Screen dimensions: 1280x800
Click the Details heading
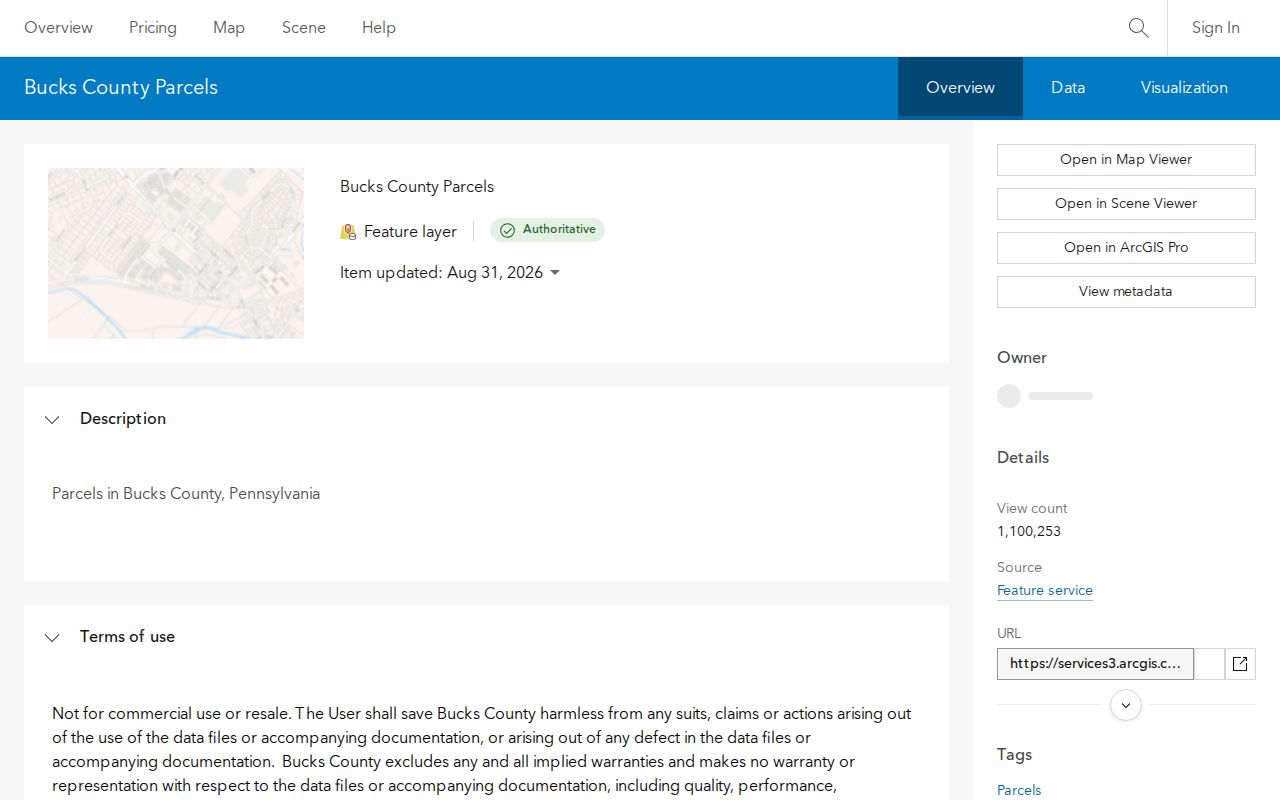[1023, 458]
